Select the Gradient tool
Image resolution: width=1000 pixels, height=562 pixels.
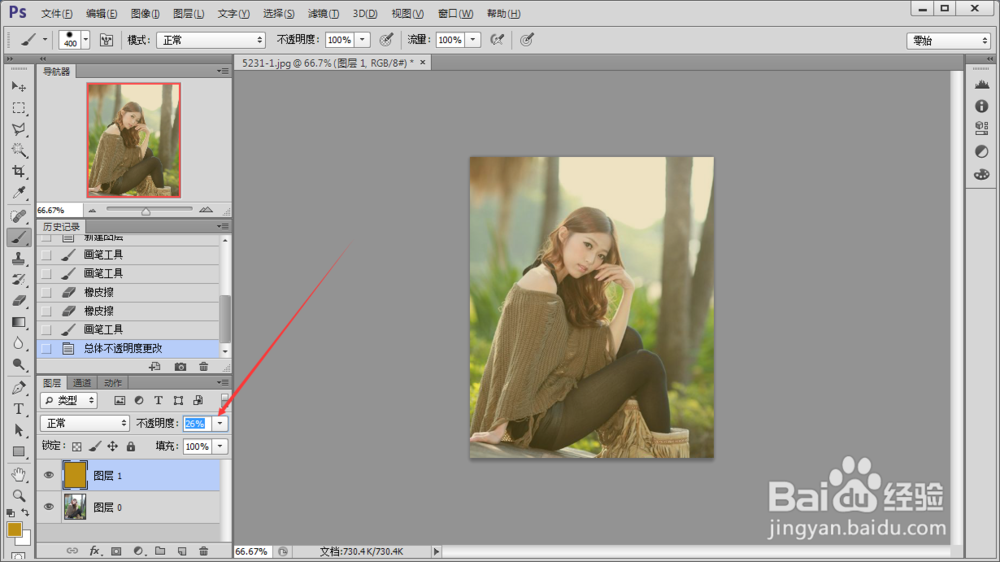(18, 322)
